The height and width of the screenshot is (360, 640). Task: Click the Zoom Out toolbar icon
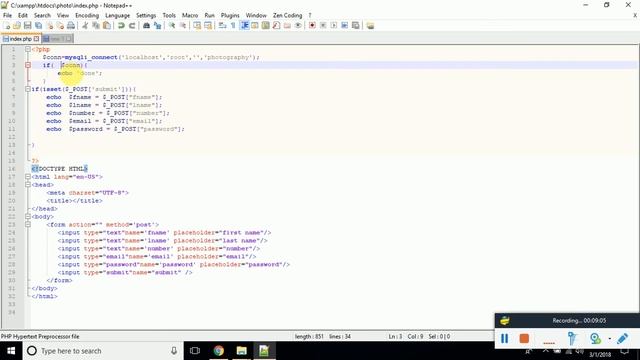click(x=183, y=26)
